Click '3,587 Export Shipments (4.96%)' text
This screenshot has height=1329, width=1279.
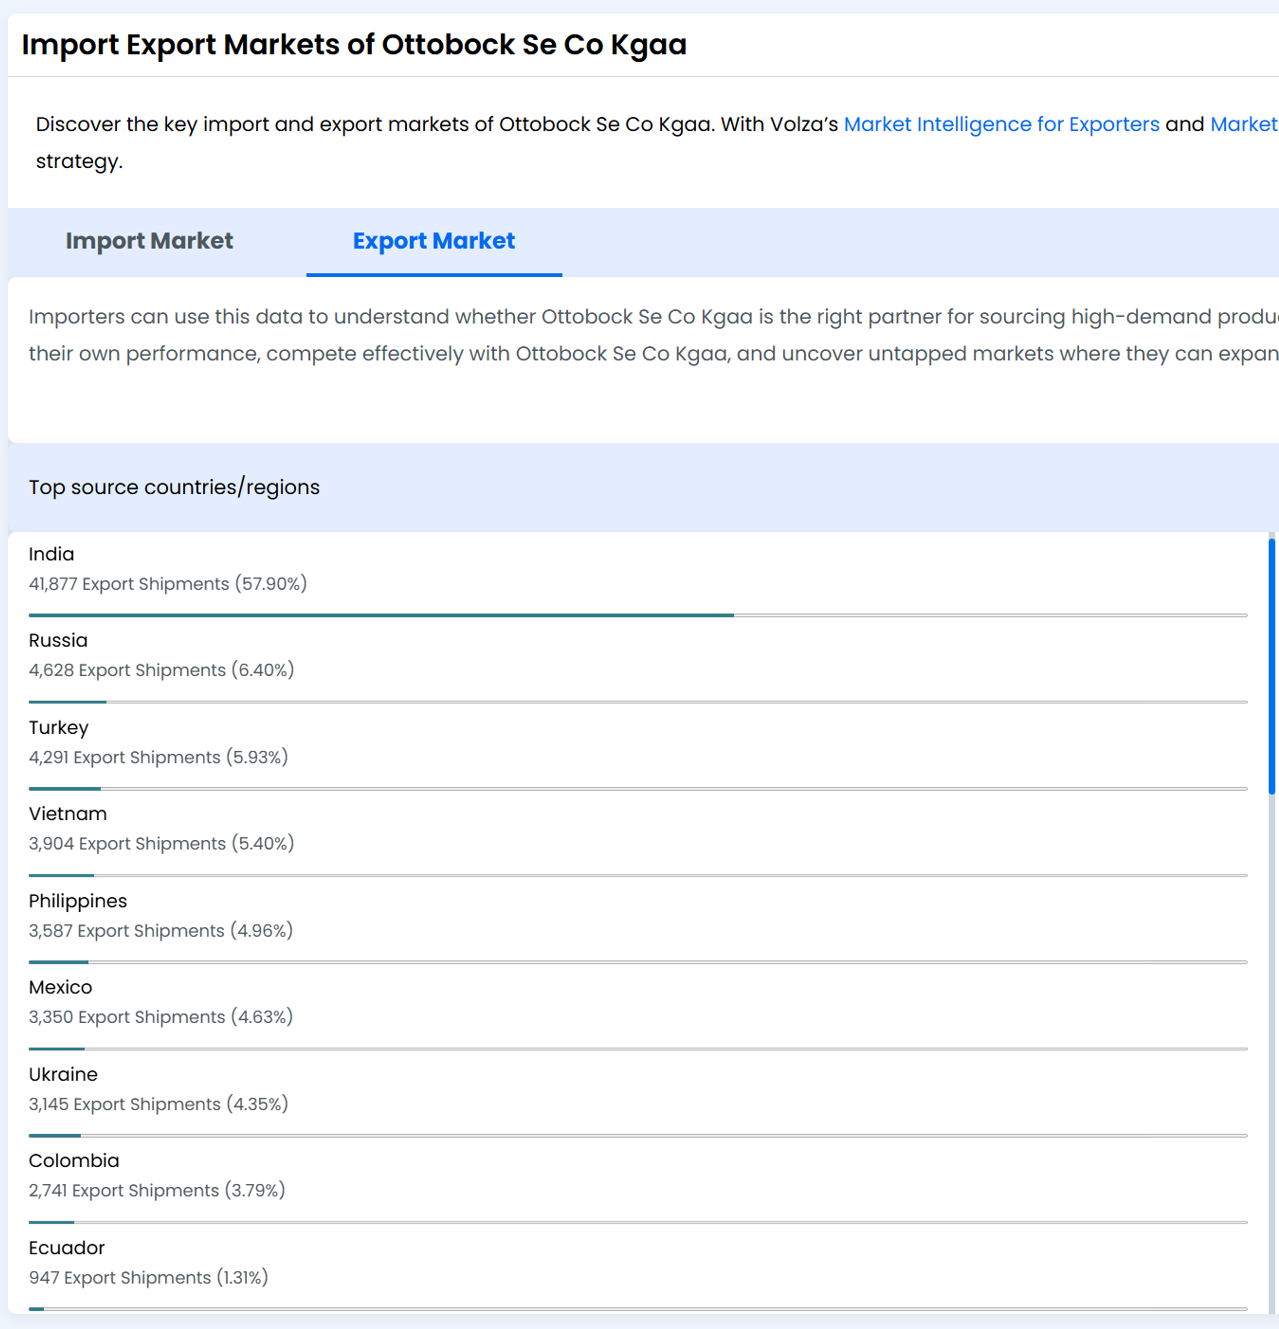coord(161,931)
